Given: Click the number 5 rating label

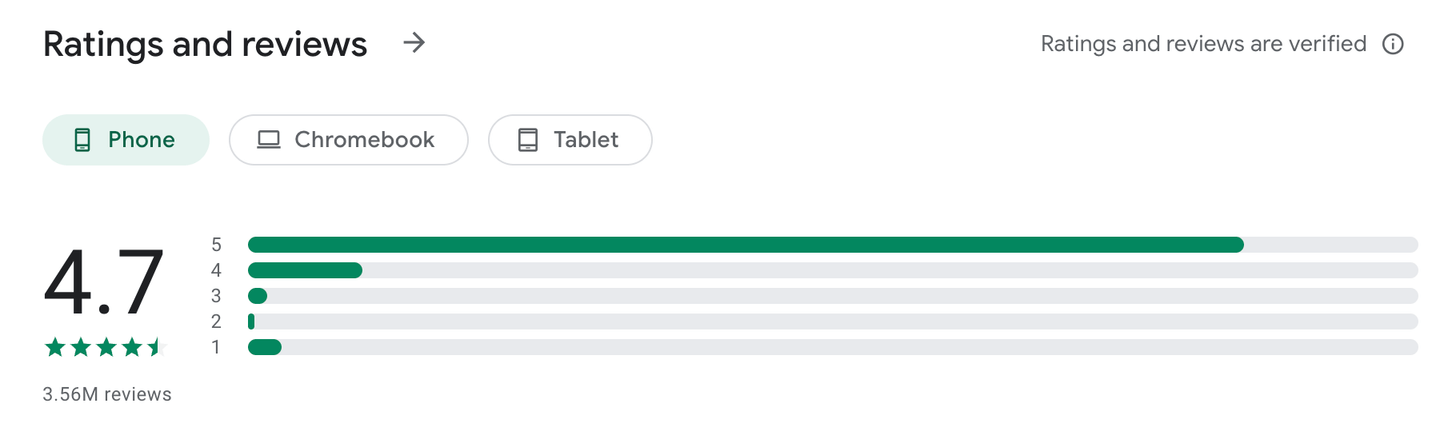Looking at the screenshot, I should 216,245.
